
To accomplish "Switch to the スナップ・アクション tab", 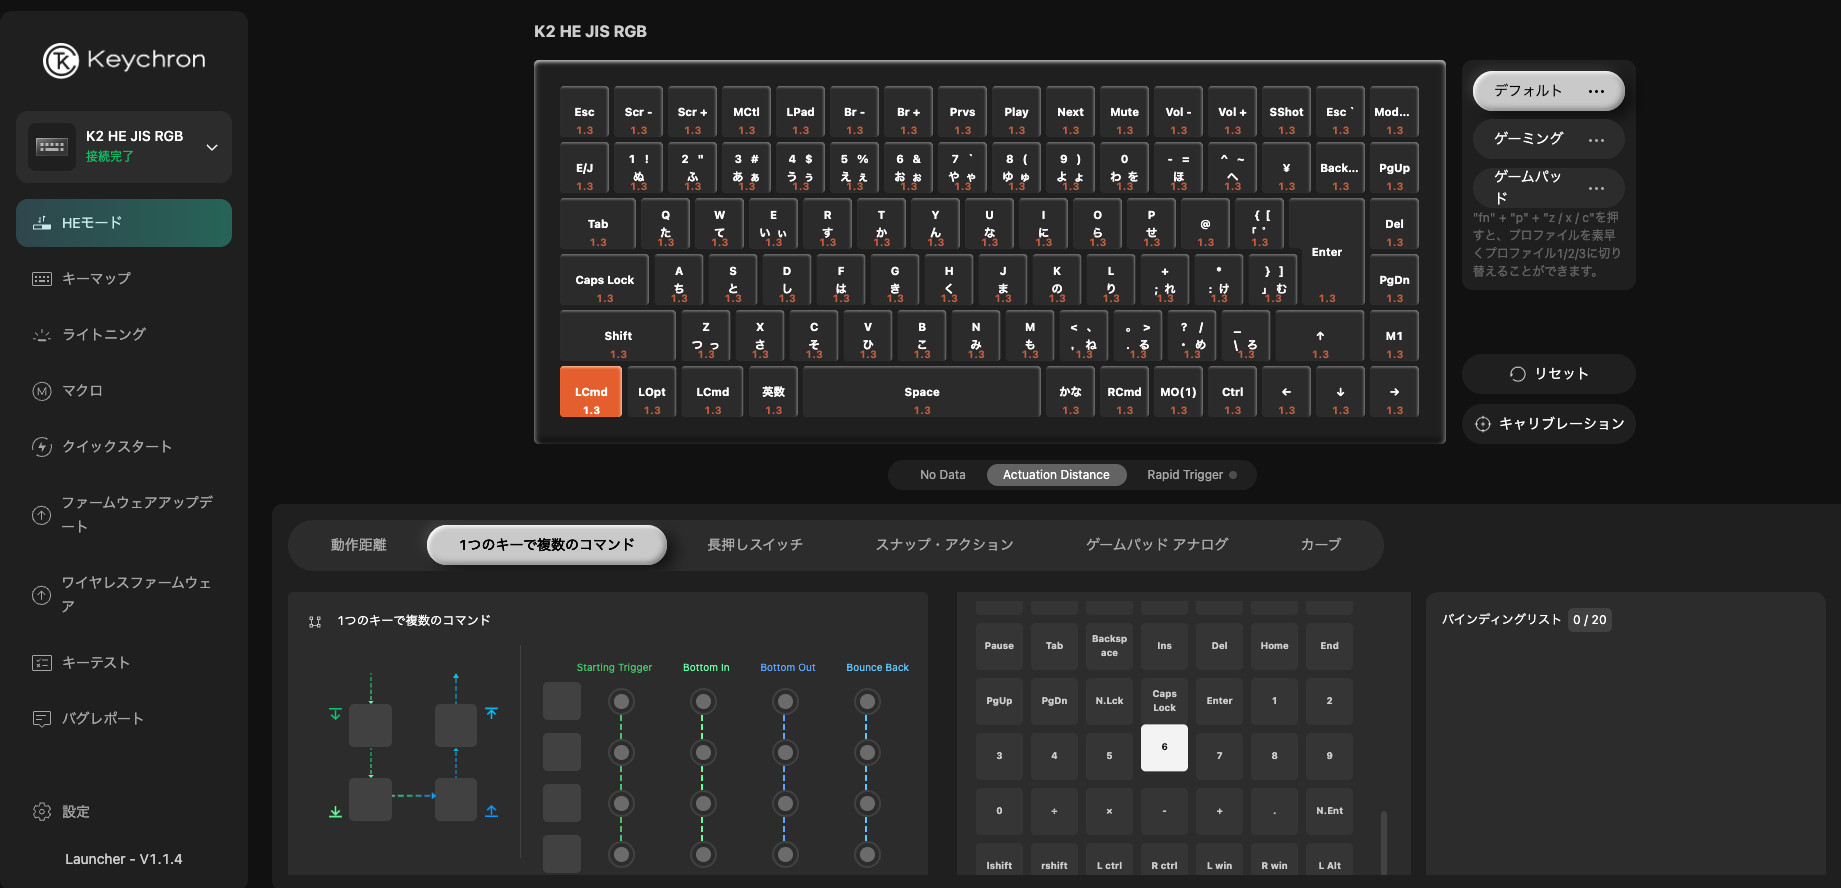I will coord(944,545).
